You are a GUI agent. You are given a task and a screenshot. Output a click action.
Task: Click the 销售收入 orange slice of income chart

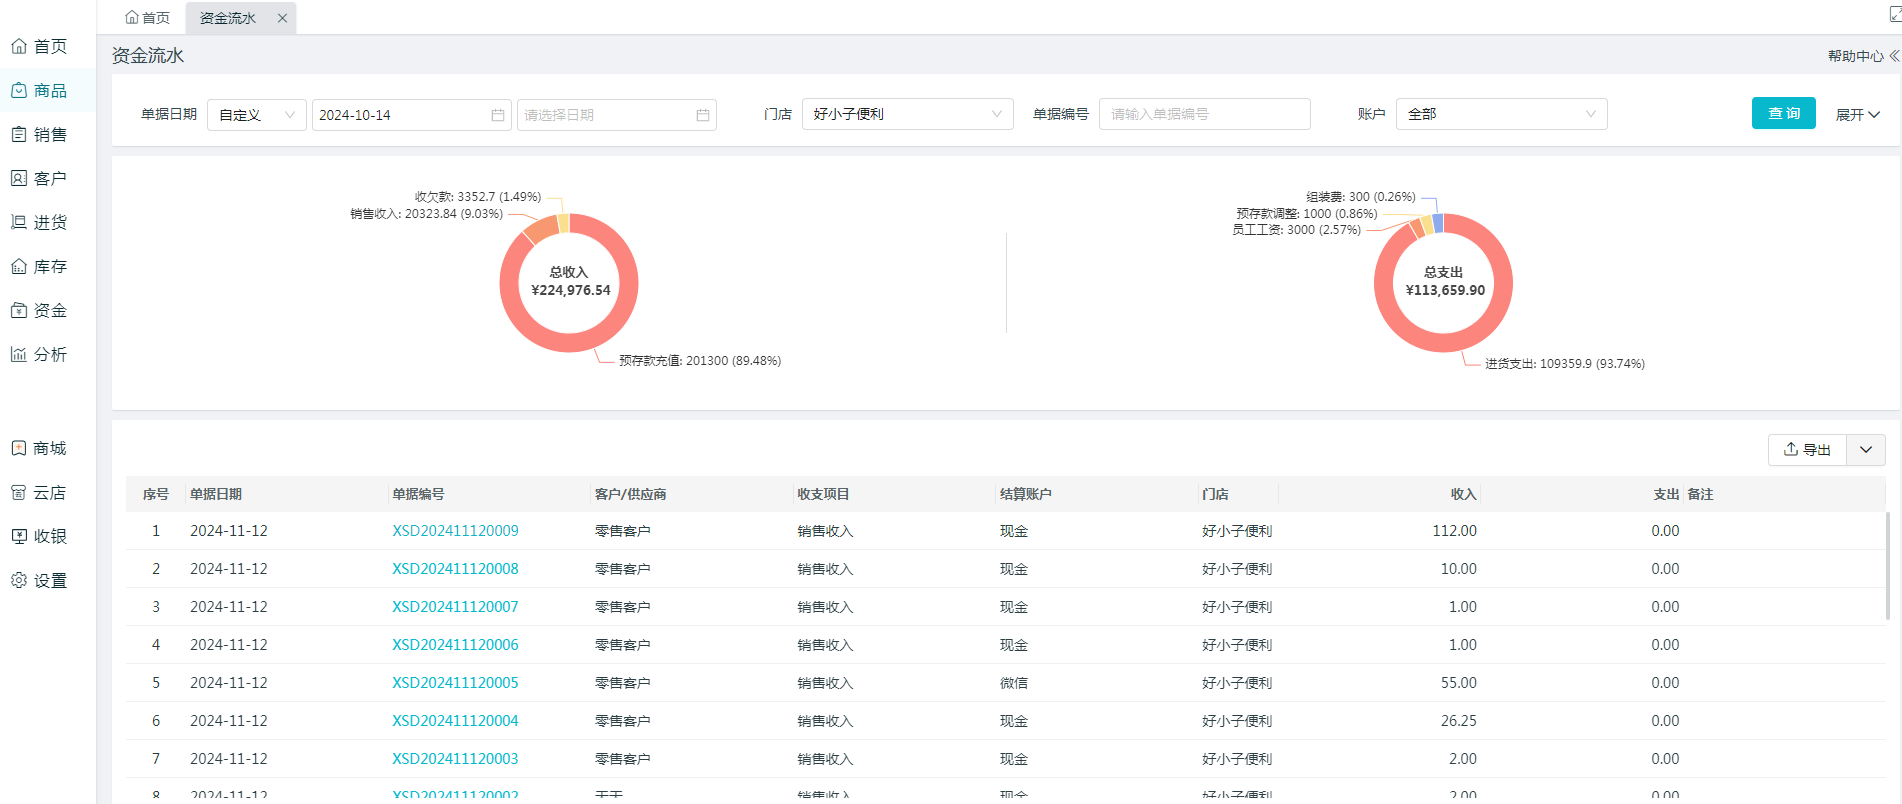click(x=541, y=229)
